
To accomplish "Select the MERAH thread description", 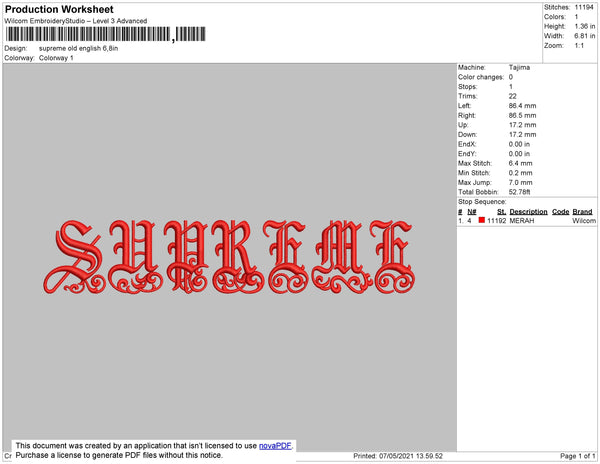I will pyautogui.click(x=522, y=221).
